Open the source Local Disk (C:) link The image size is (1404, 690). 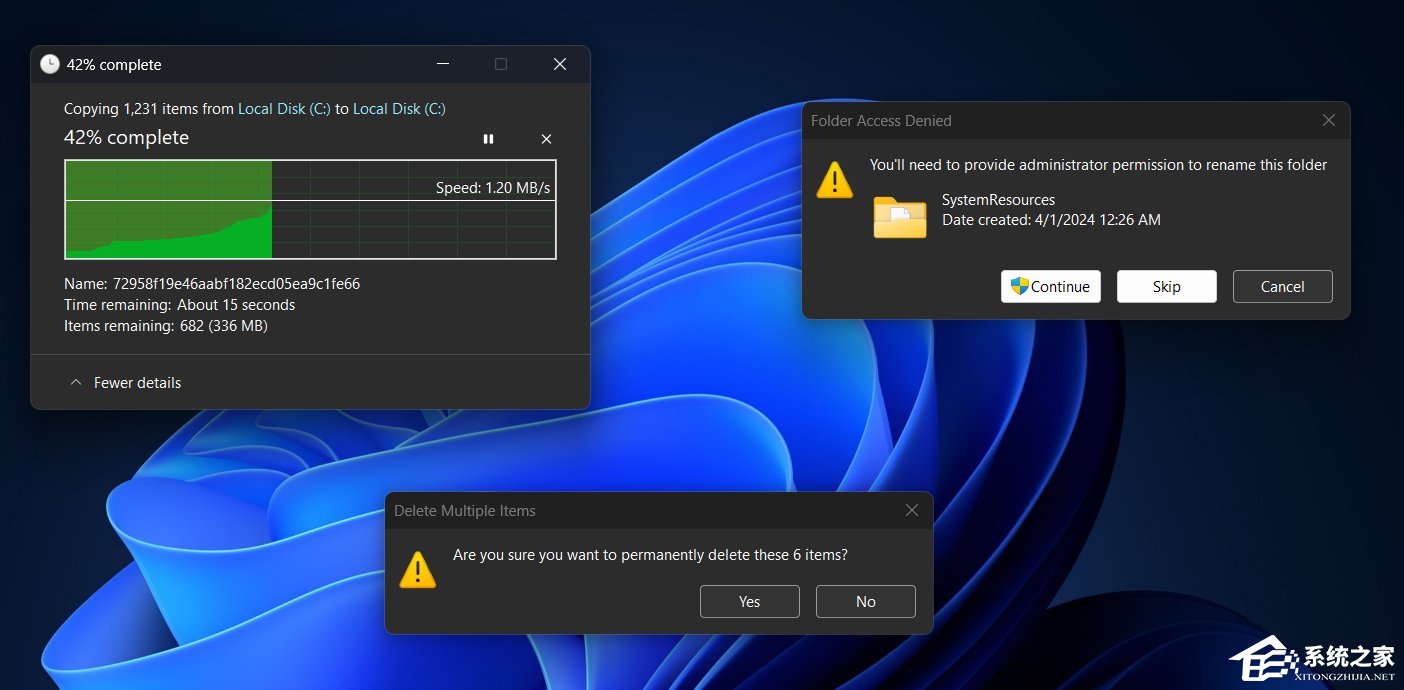(284, 109)
